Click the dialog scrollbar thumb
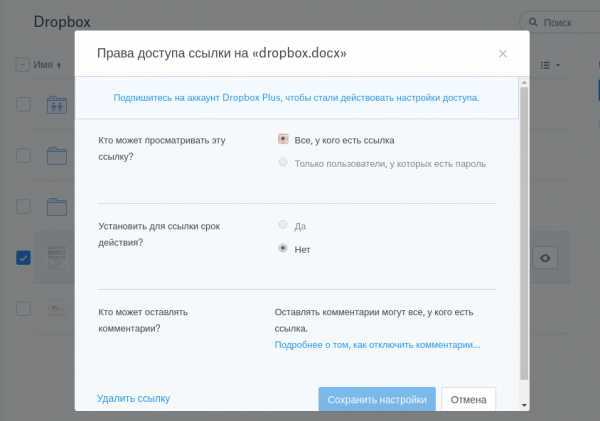This screenshot has height=421, width=600. 524,233
